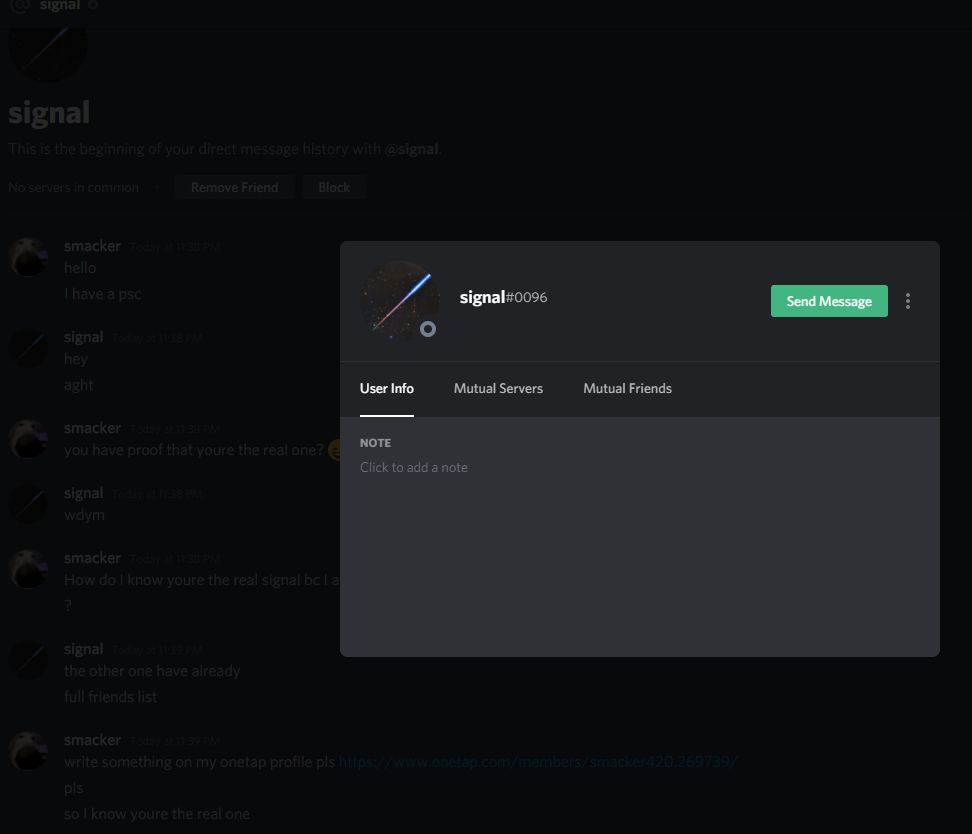Screen dimensions: 972x834
Task: Open the Mutual Servers tab
Action: (x=498, y=388)
